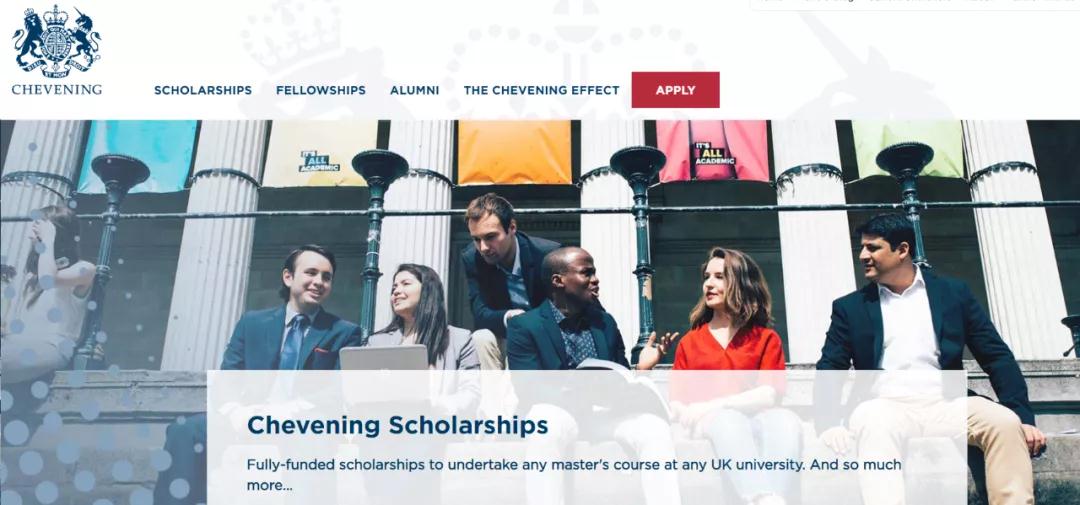Go to the Fellowships section

tap(321, 90)
